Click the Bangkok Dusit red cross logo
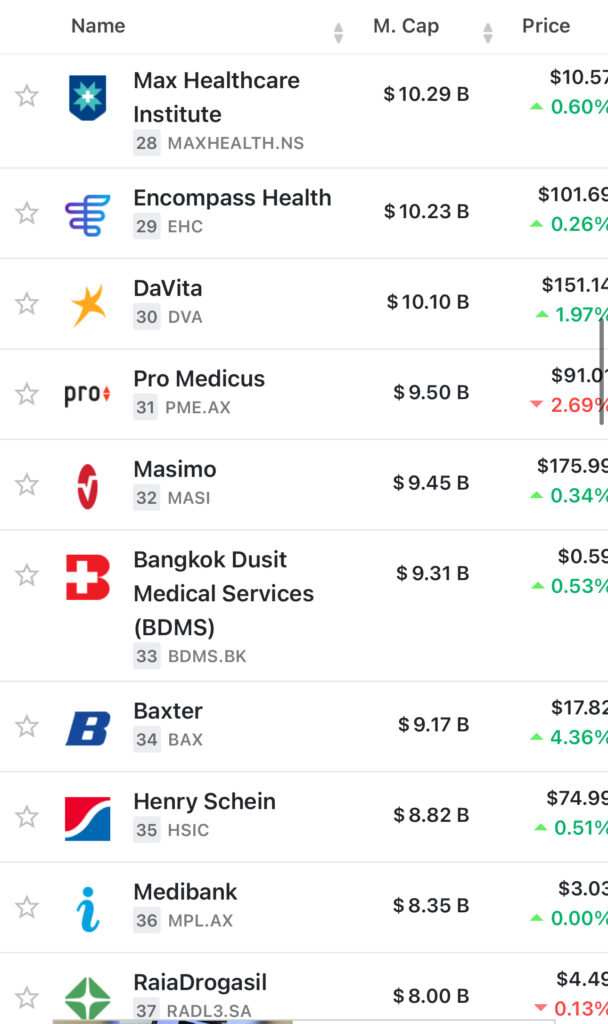This screenshot has width=608, height=1024. click(87, 577)
